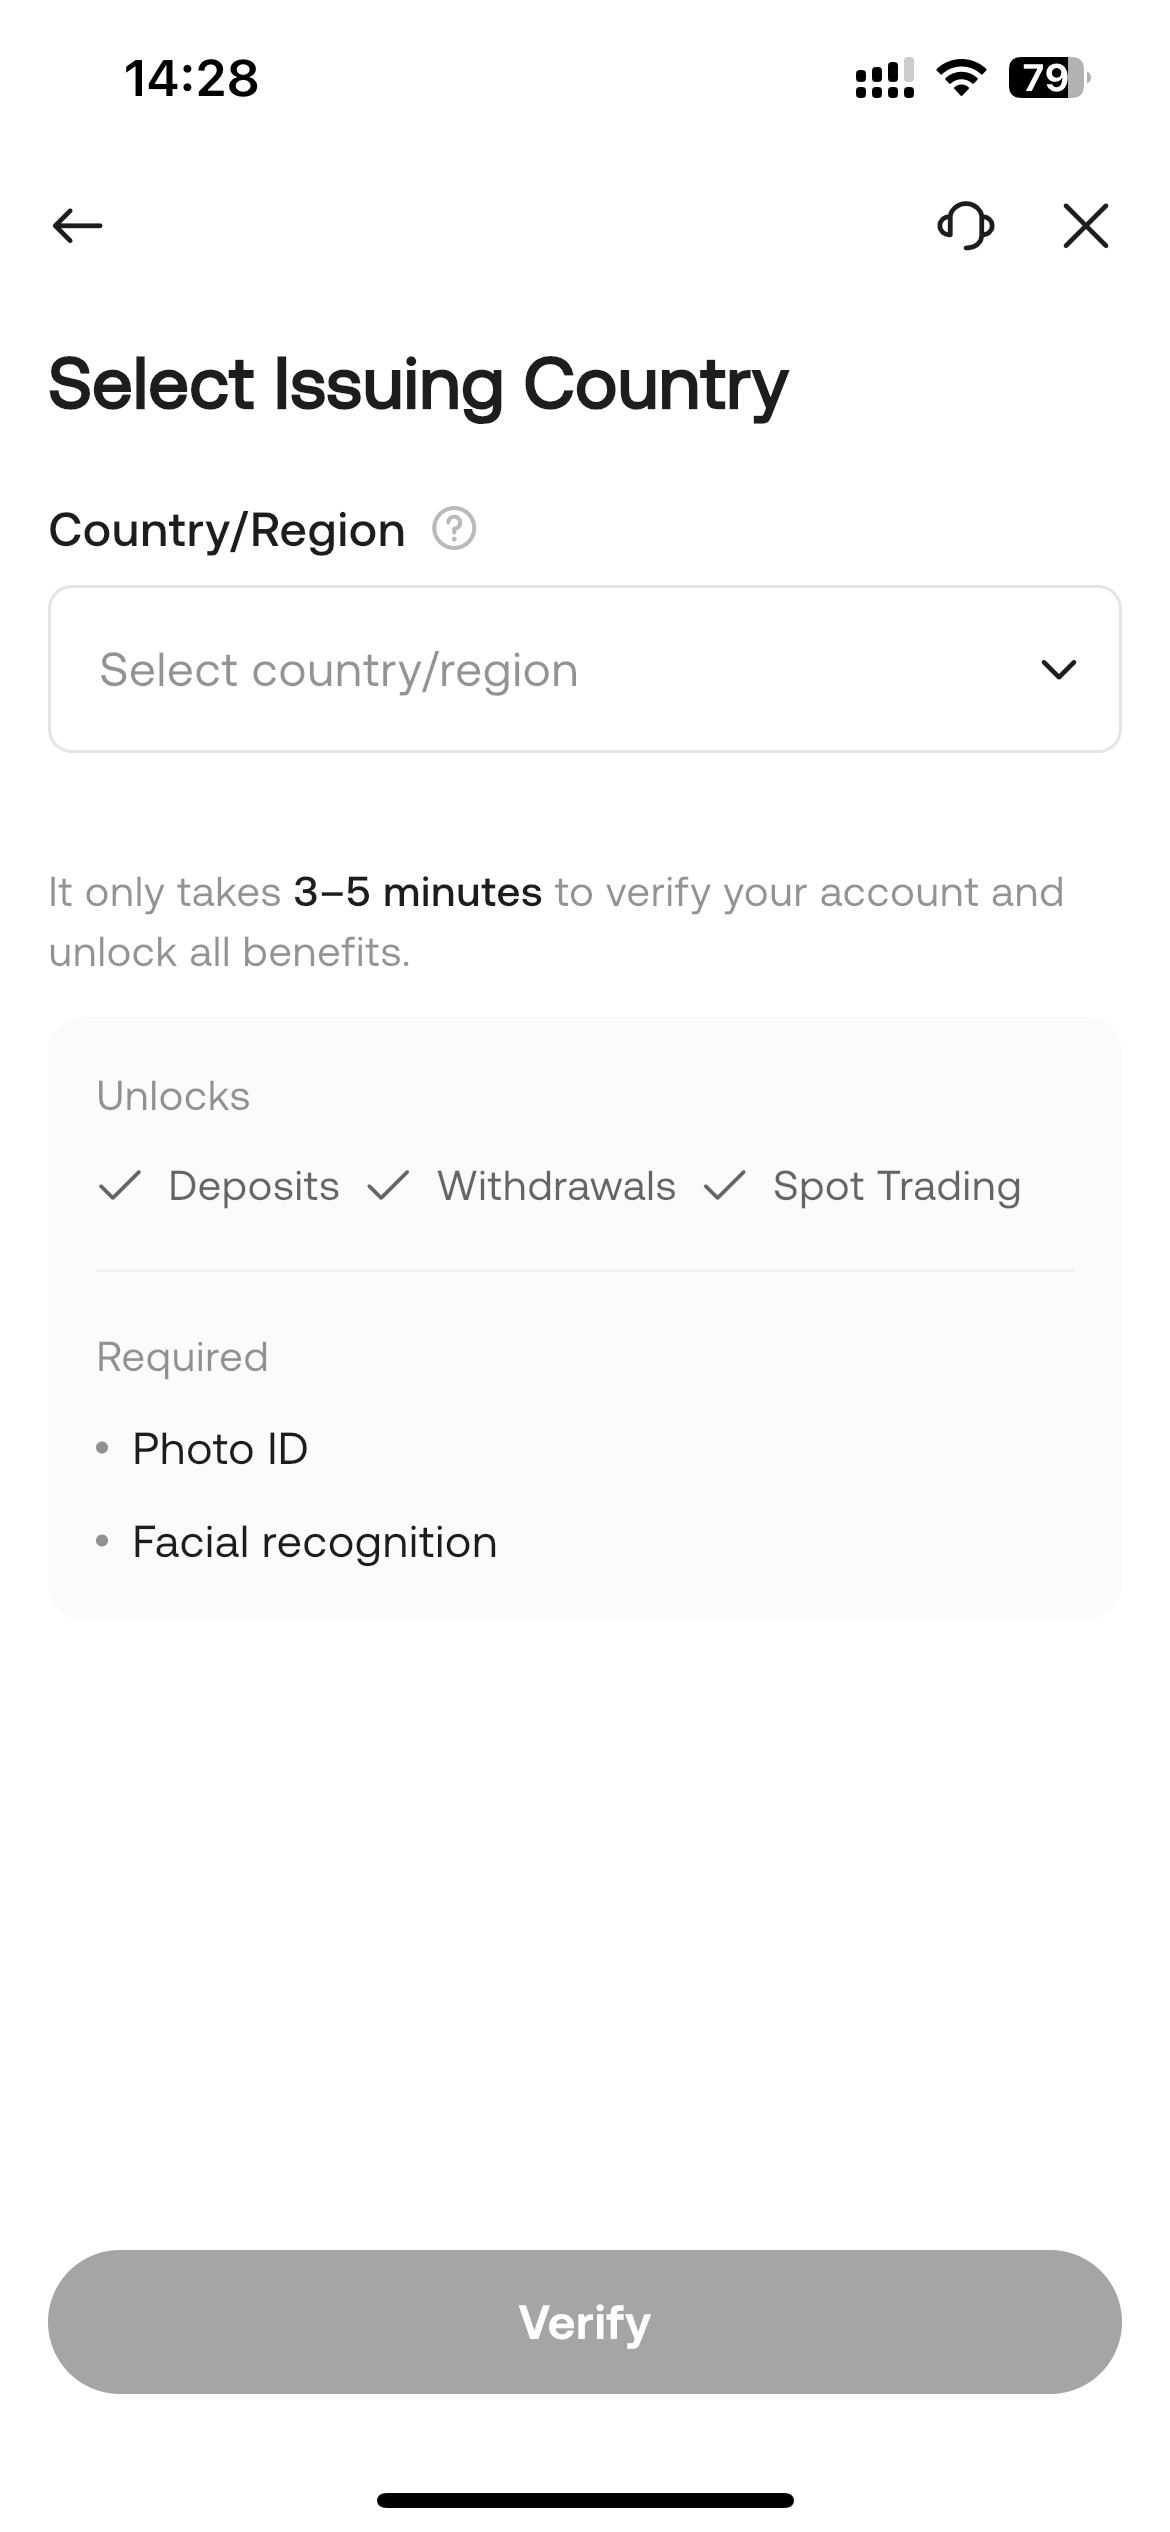Tap the cellular signal bars icon

click(884, 78)
